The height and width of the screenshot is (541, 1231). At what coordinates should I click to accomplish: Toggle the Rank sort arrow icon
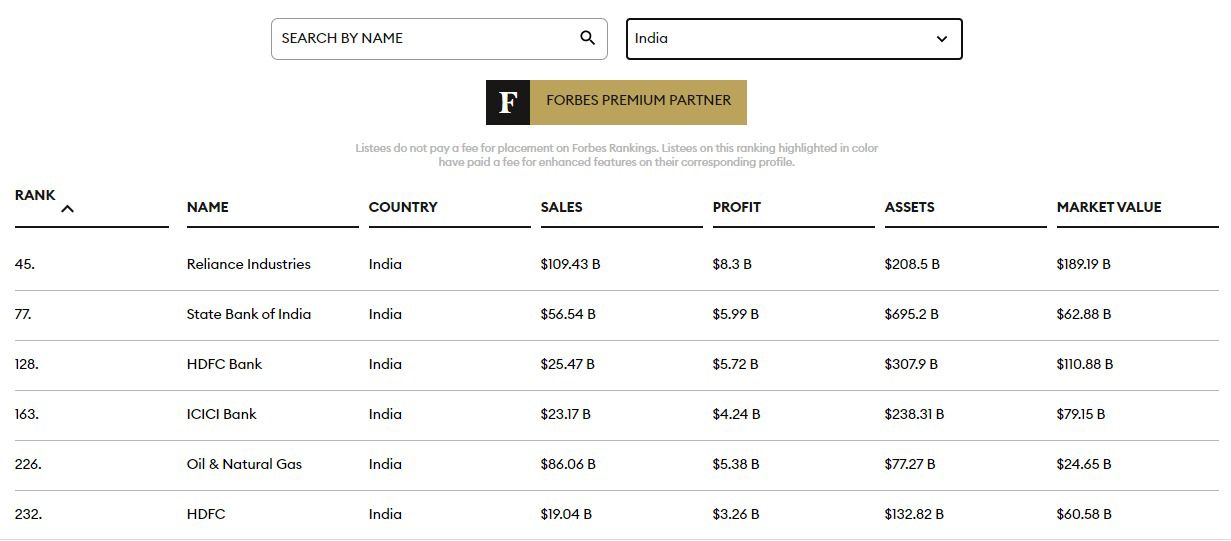tap(68, 209)
